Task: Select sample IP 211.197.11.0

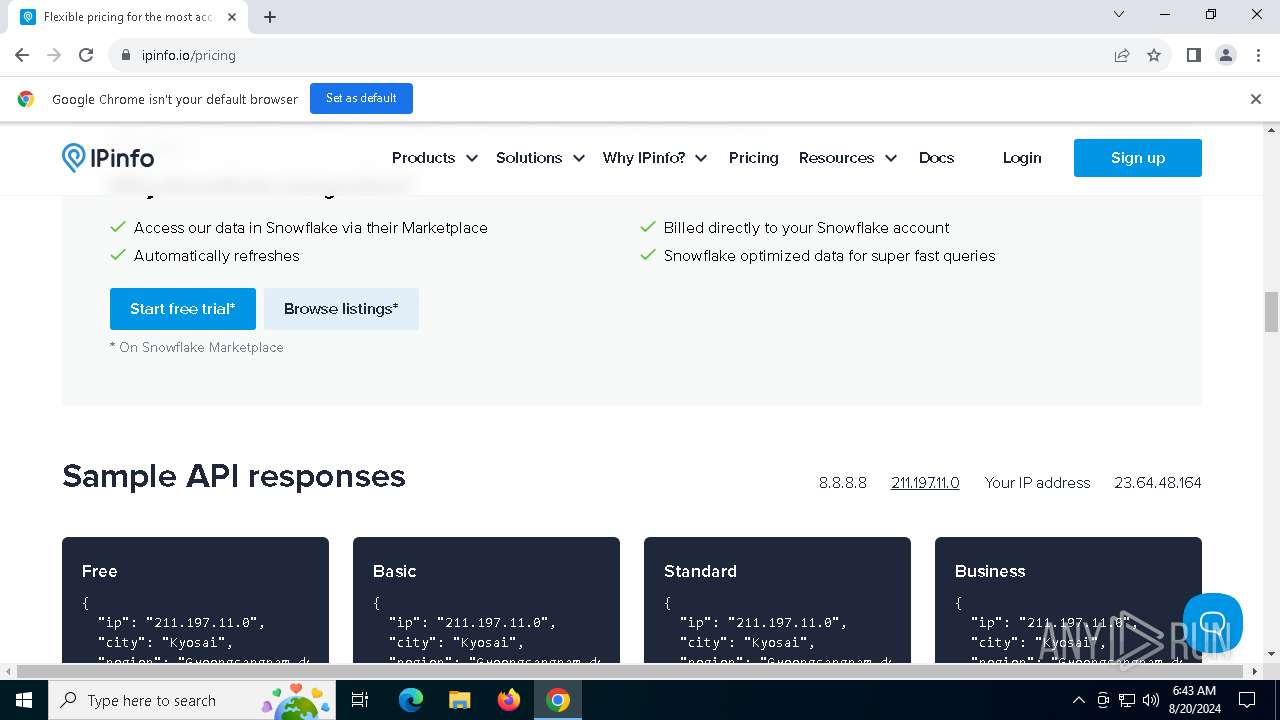Action: click(925, 483)
